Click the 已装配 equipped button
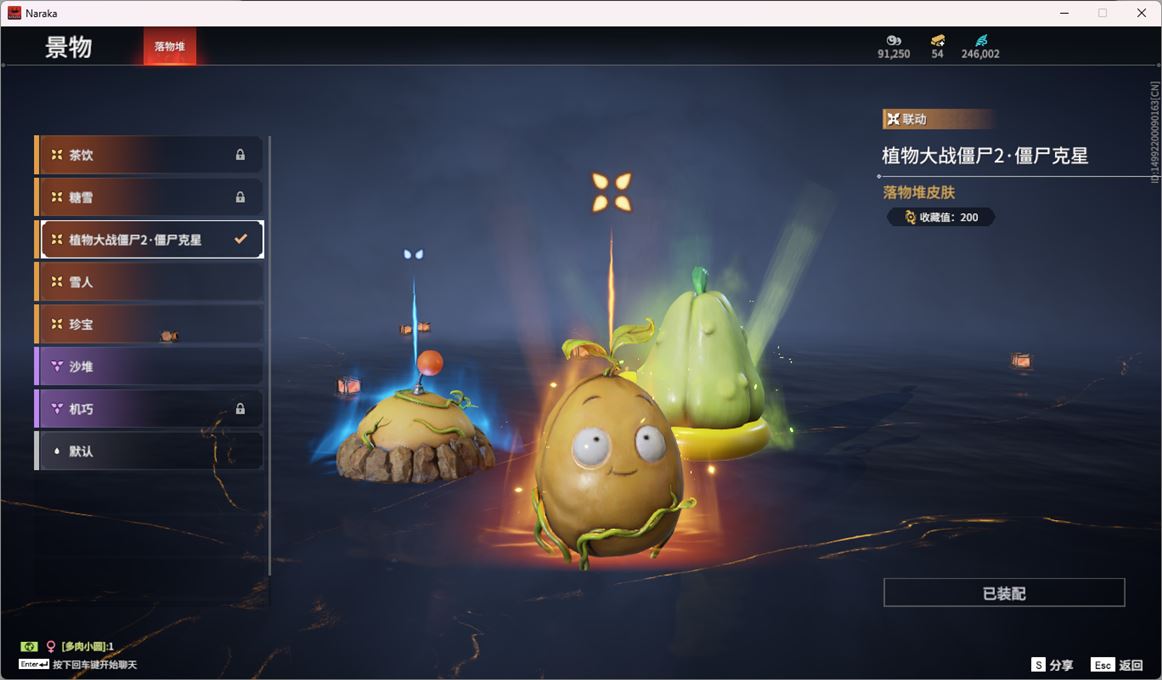 (x=1004, y=593)
